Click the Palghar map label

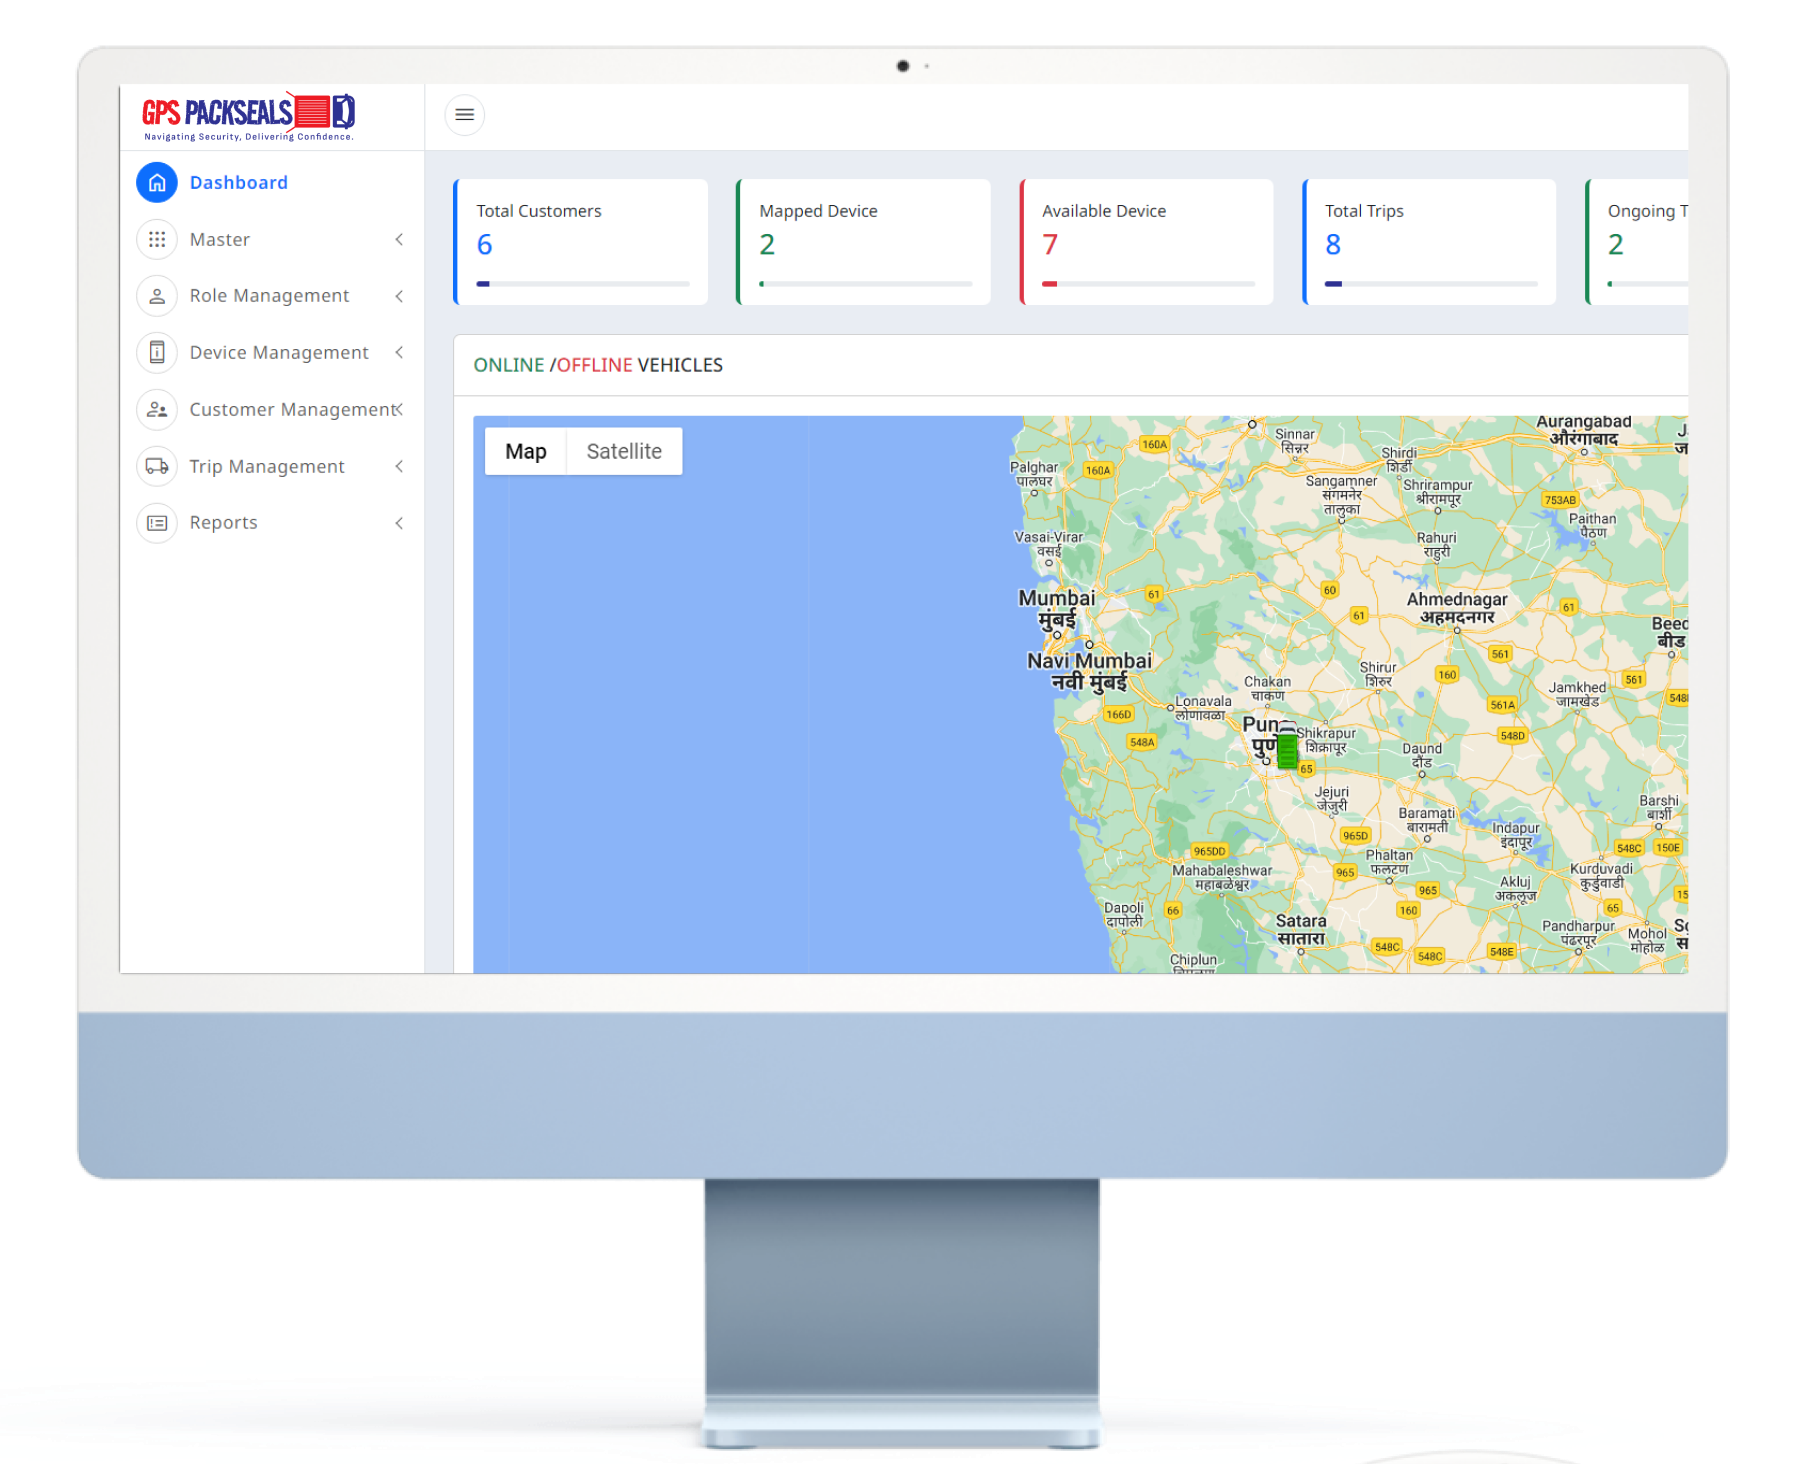tap(1034, 474)
